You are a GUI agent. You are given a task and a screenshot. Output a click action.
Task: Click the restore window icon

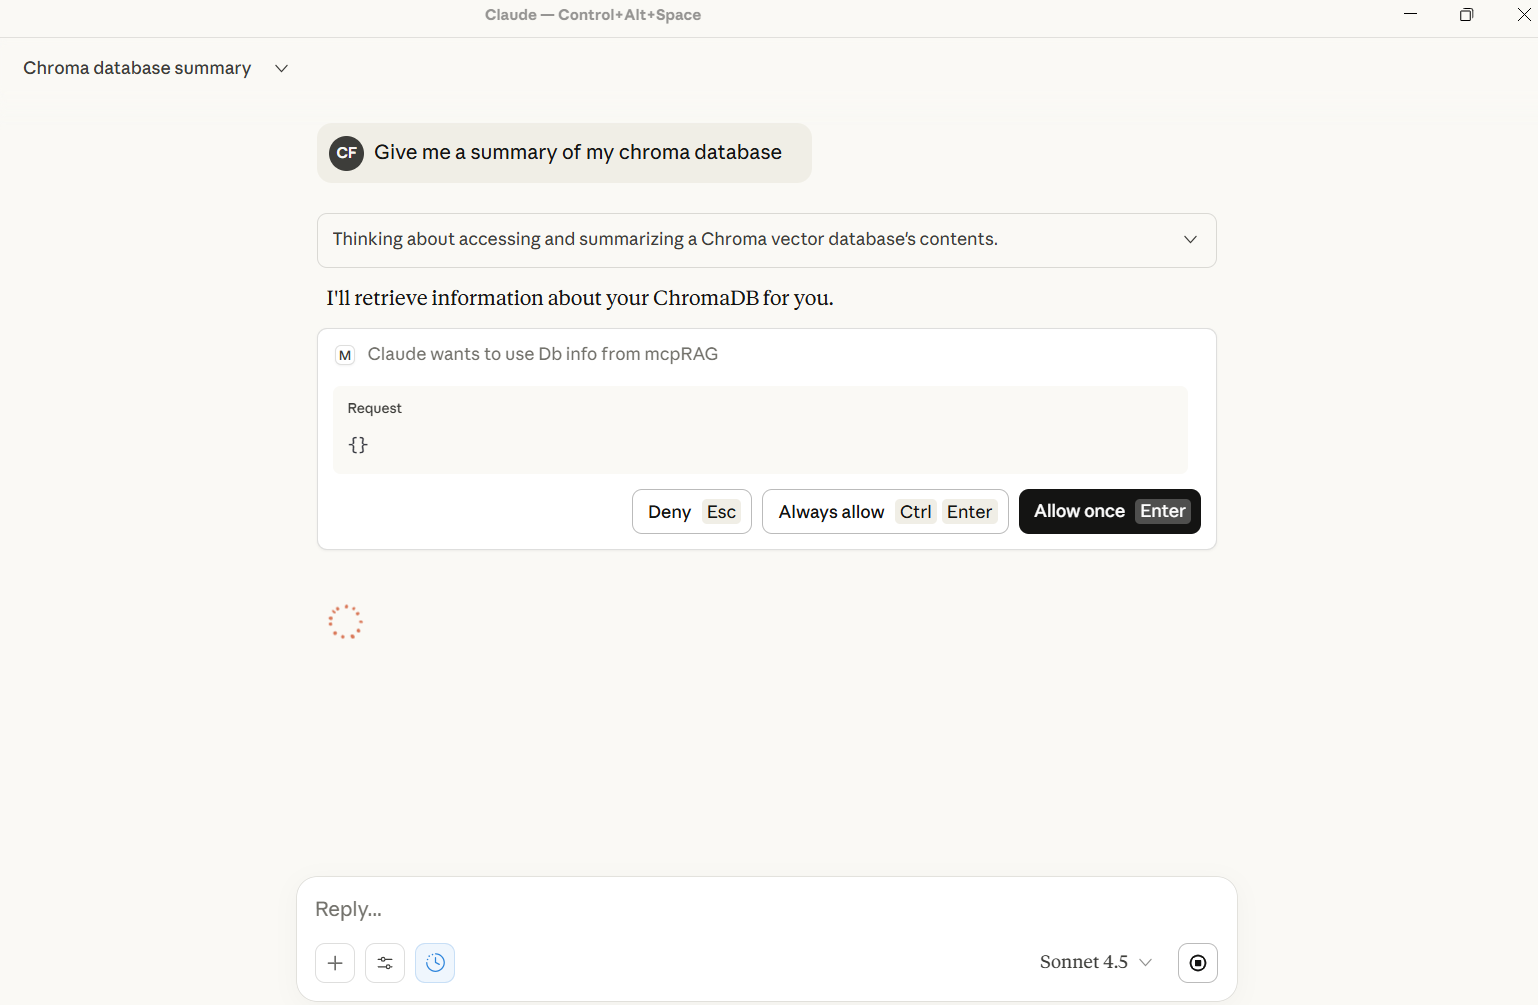pyautogui.click(x=1466, y=14)
